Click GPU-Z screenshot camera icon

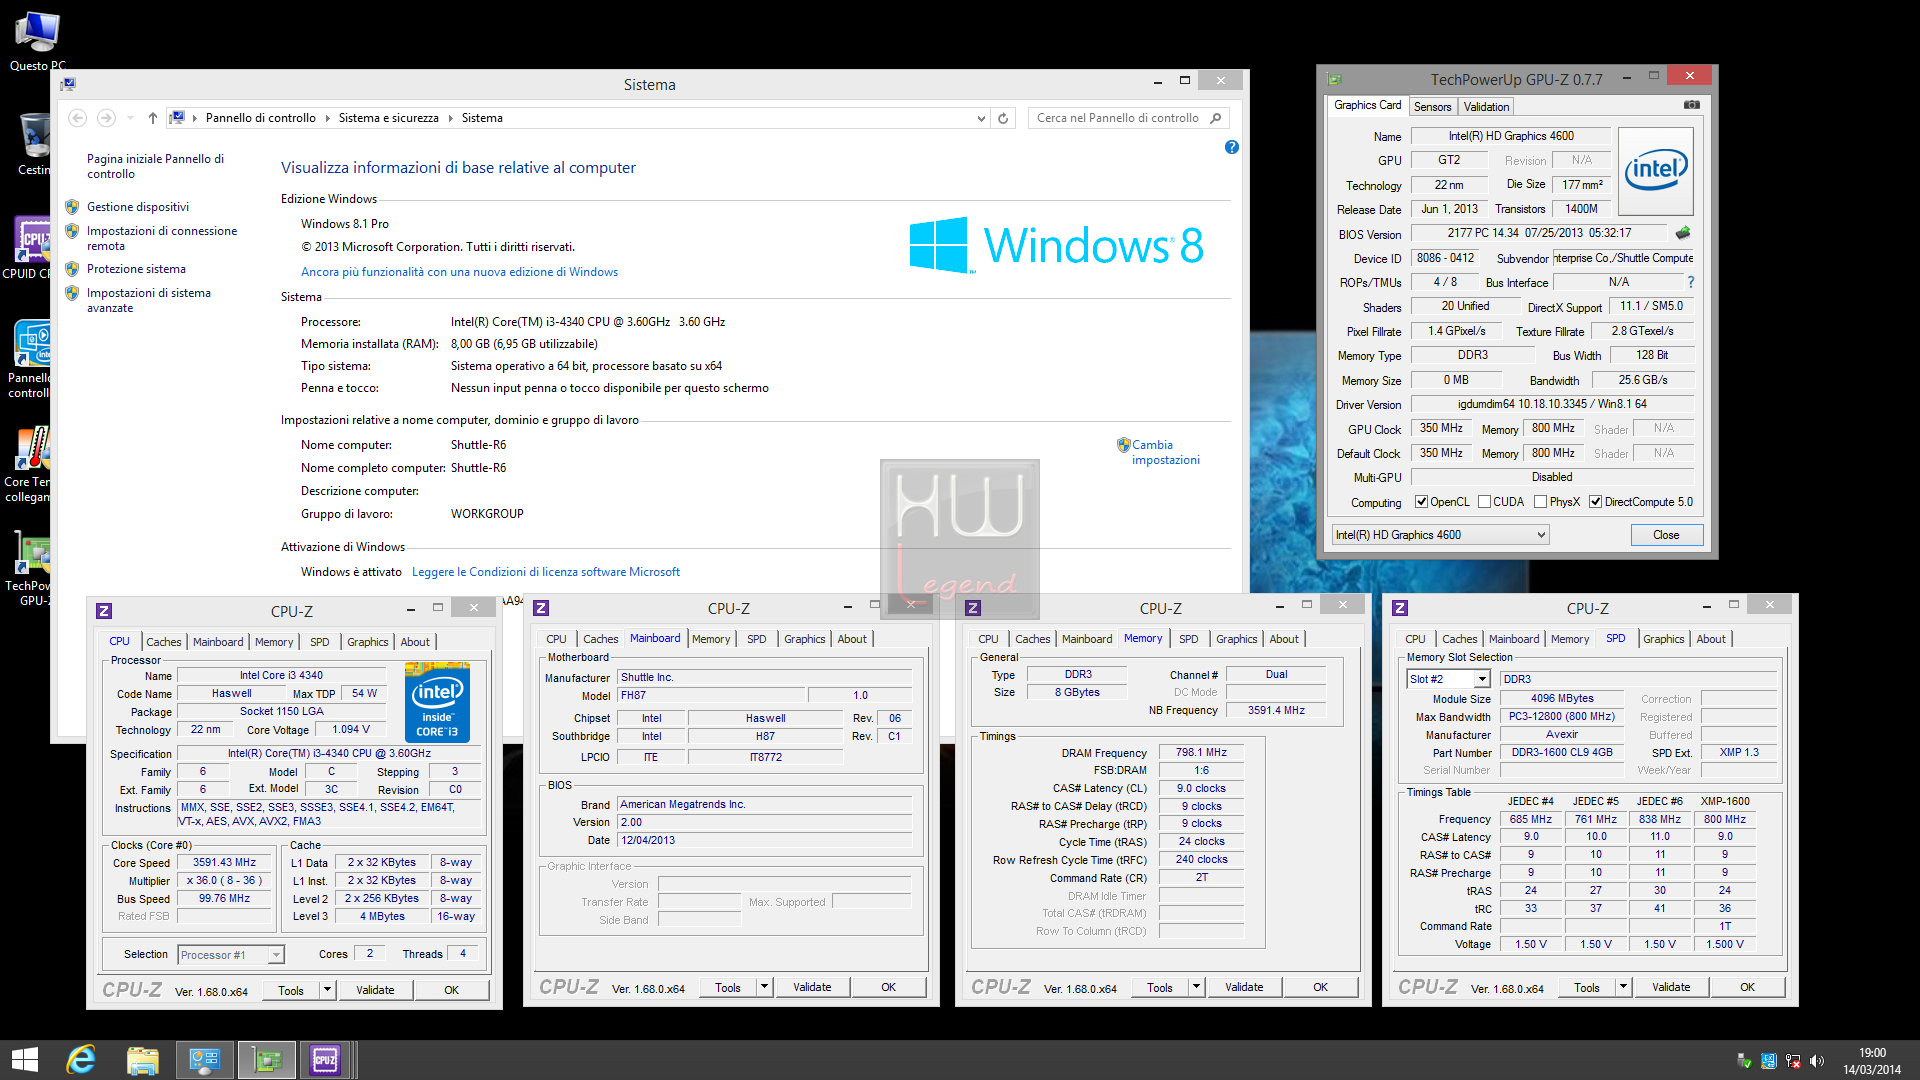1691,104
